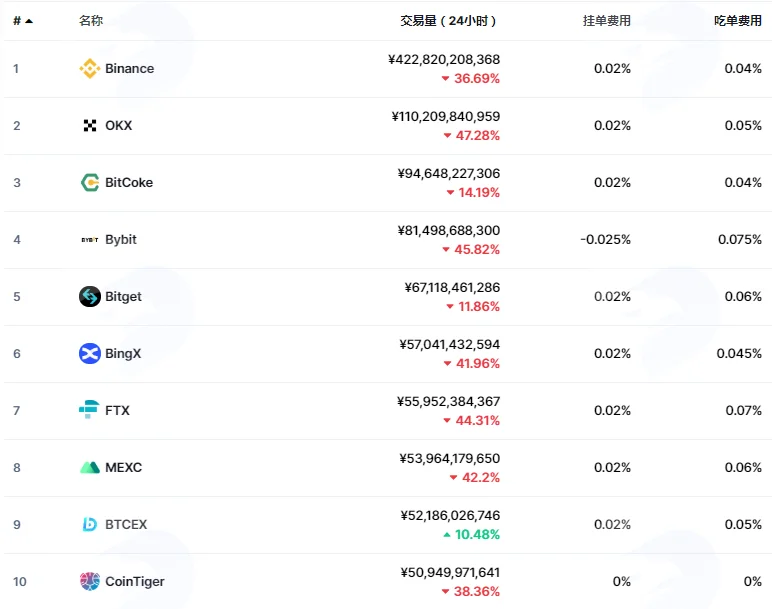The width and height of the screenshot is (772, 609).
Task: Open the CoinTiger exchange link
Action: 135,581
